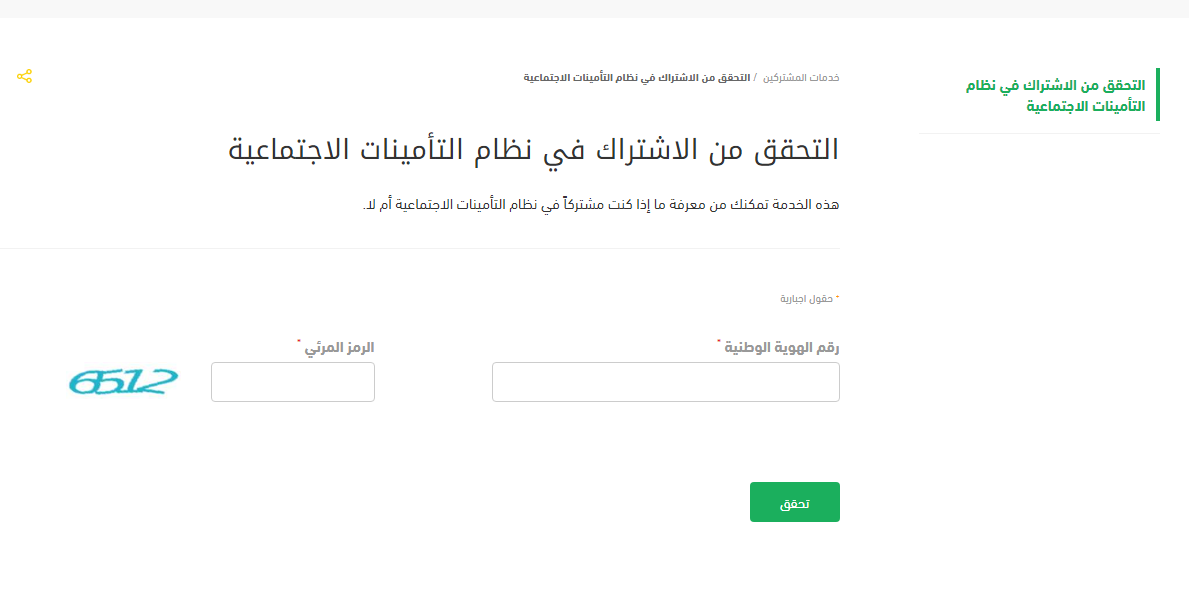Click the الرمز المرئي field label
Image resolution: width=1189 pixels, height=592 pixels.
point(340,348)
